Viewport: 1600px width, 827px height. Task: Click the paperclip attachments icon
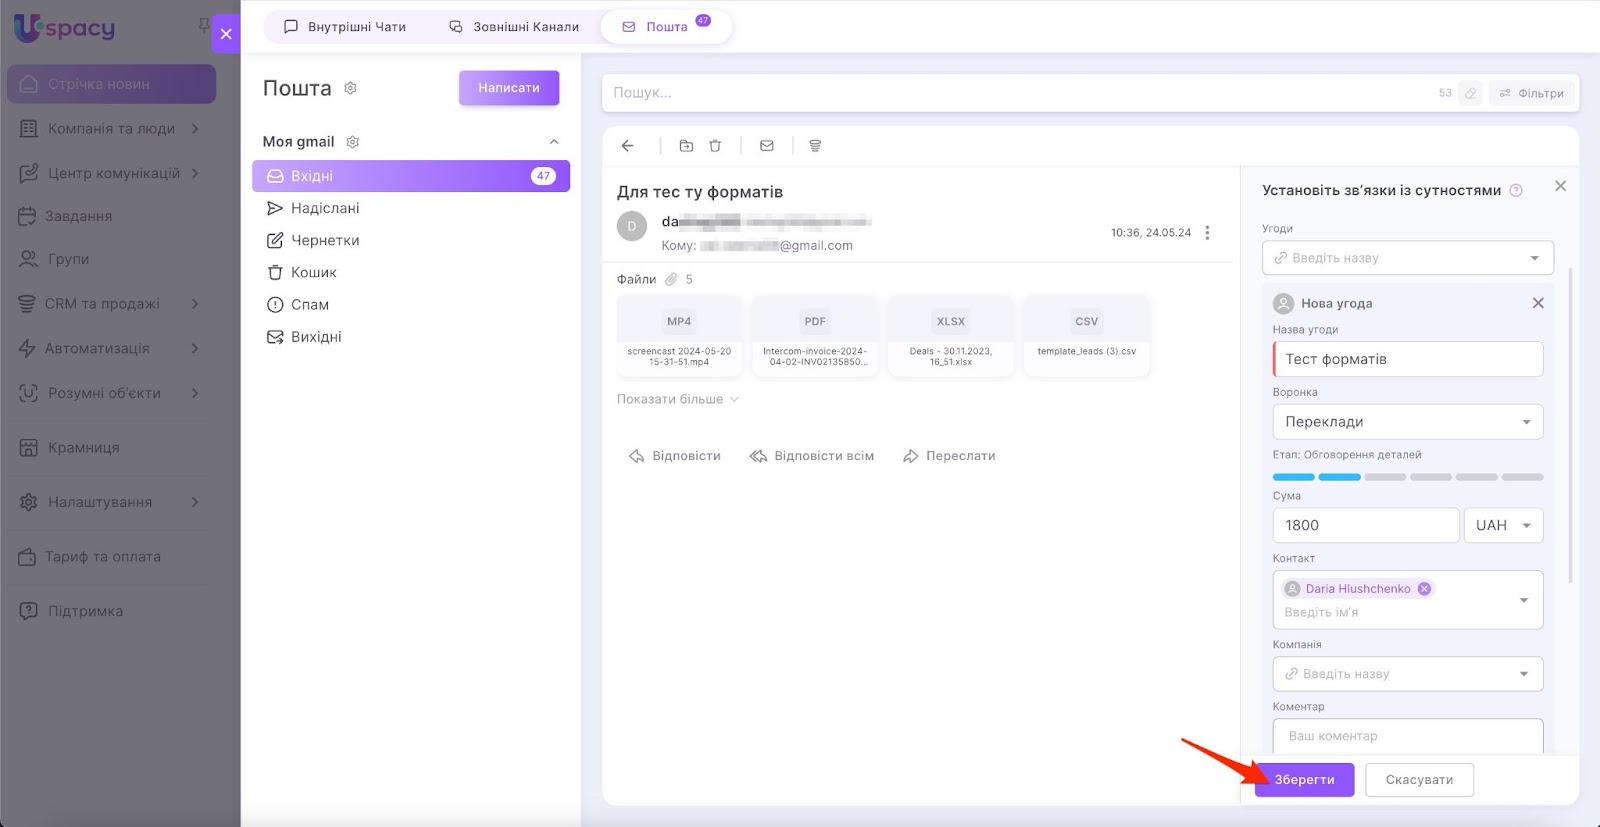coord(671,280)
